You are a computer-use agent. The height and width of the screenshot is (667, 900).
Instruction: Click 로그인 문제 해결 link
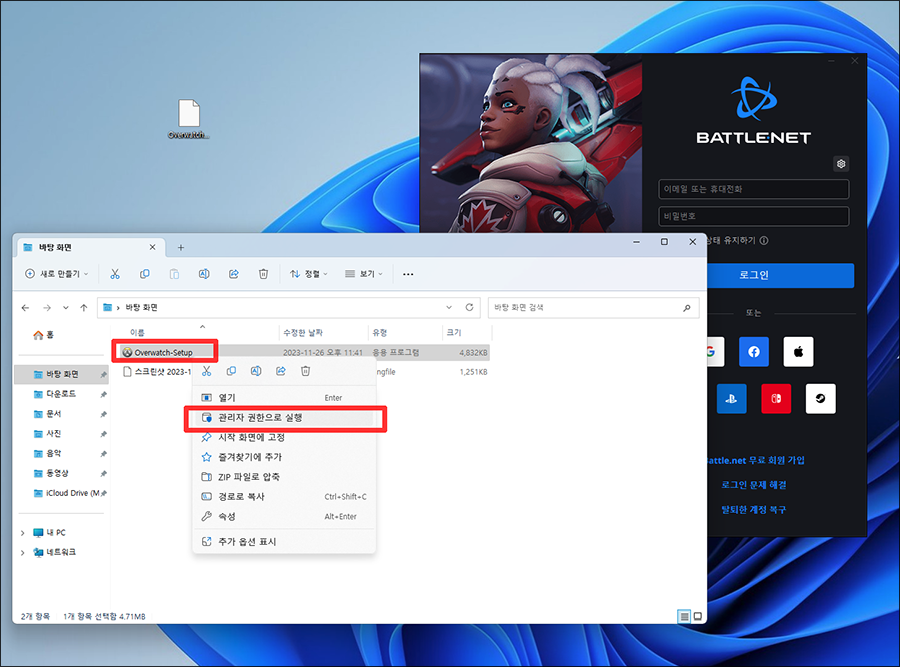(754, 485)
